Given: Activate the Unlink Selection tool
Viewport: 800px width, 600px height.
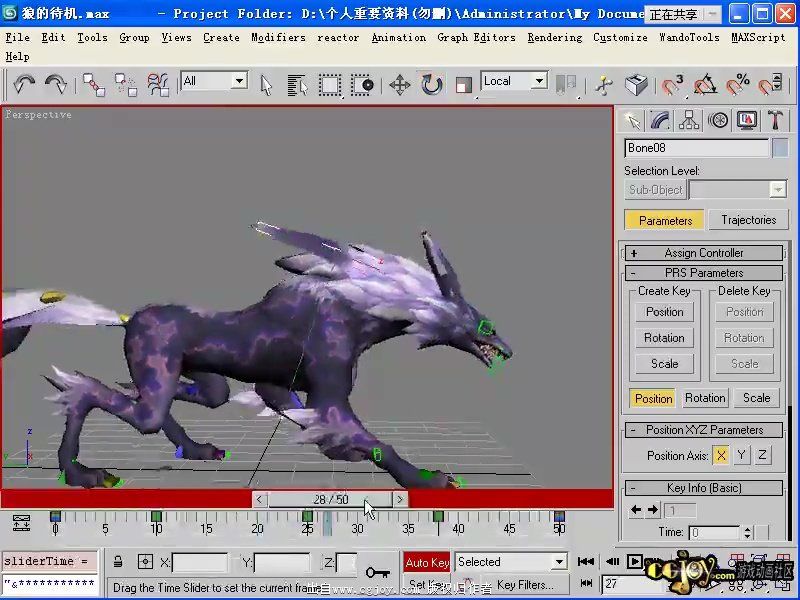Looking at the screenshot, I should point(126,84).
